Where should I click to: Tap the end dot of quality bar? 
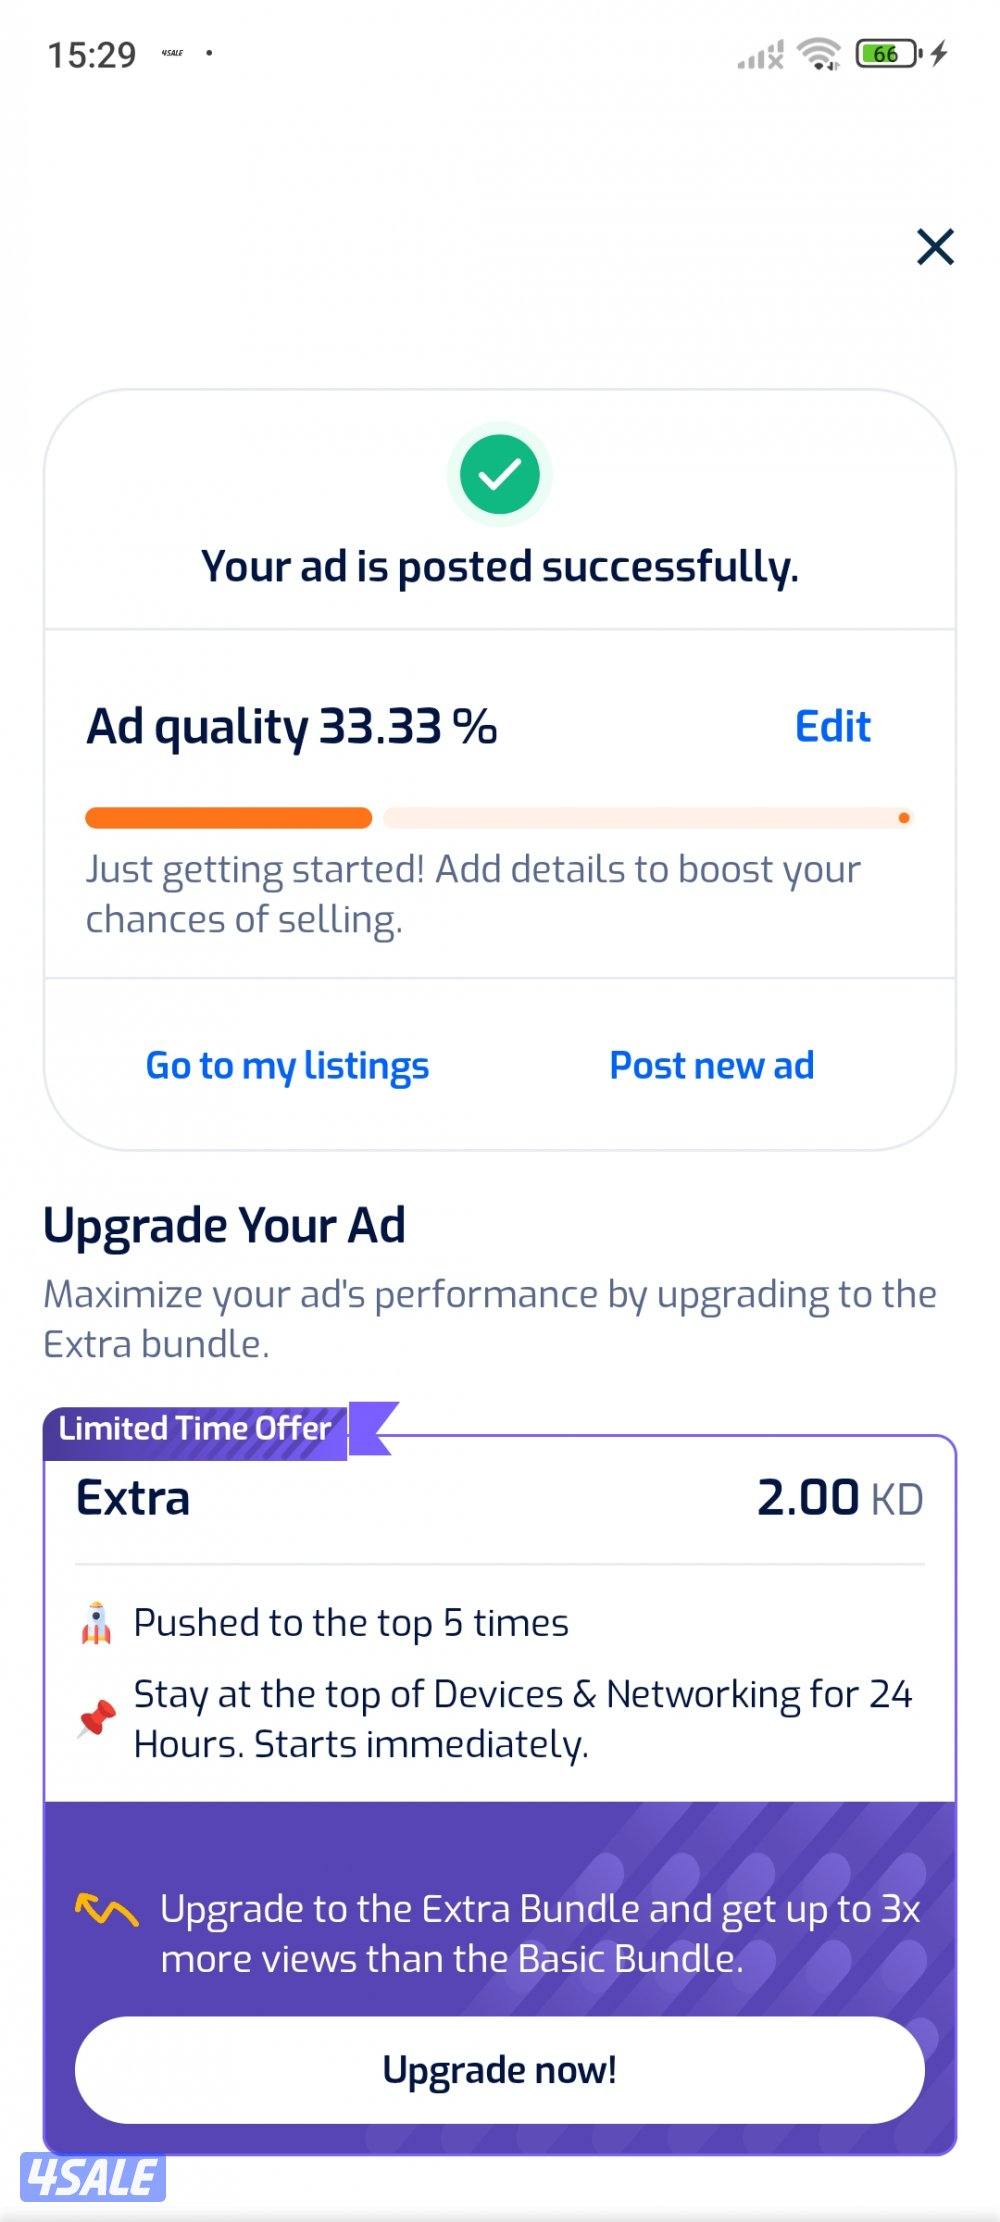pos(904,818)
